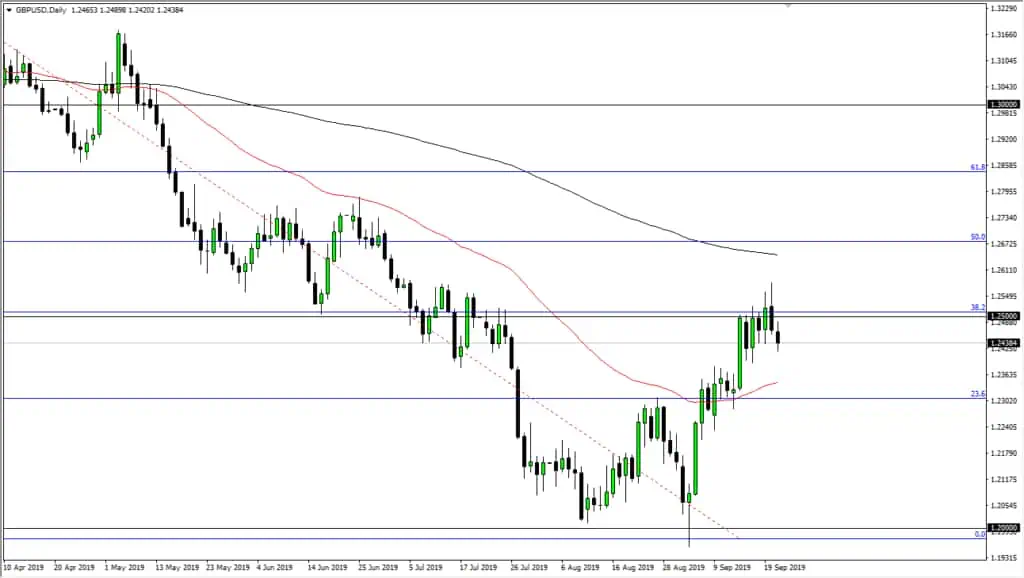Select the 1.25000 price tag on axis
Viewport: 1024px width, 578px height.
coord(1003,315)
